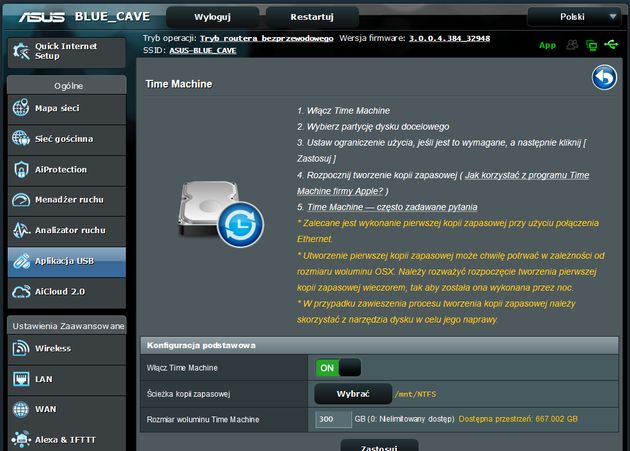Click the green App link

point(547,45)
